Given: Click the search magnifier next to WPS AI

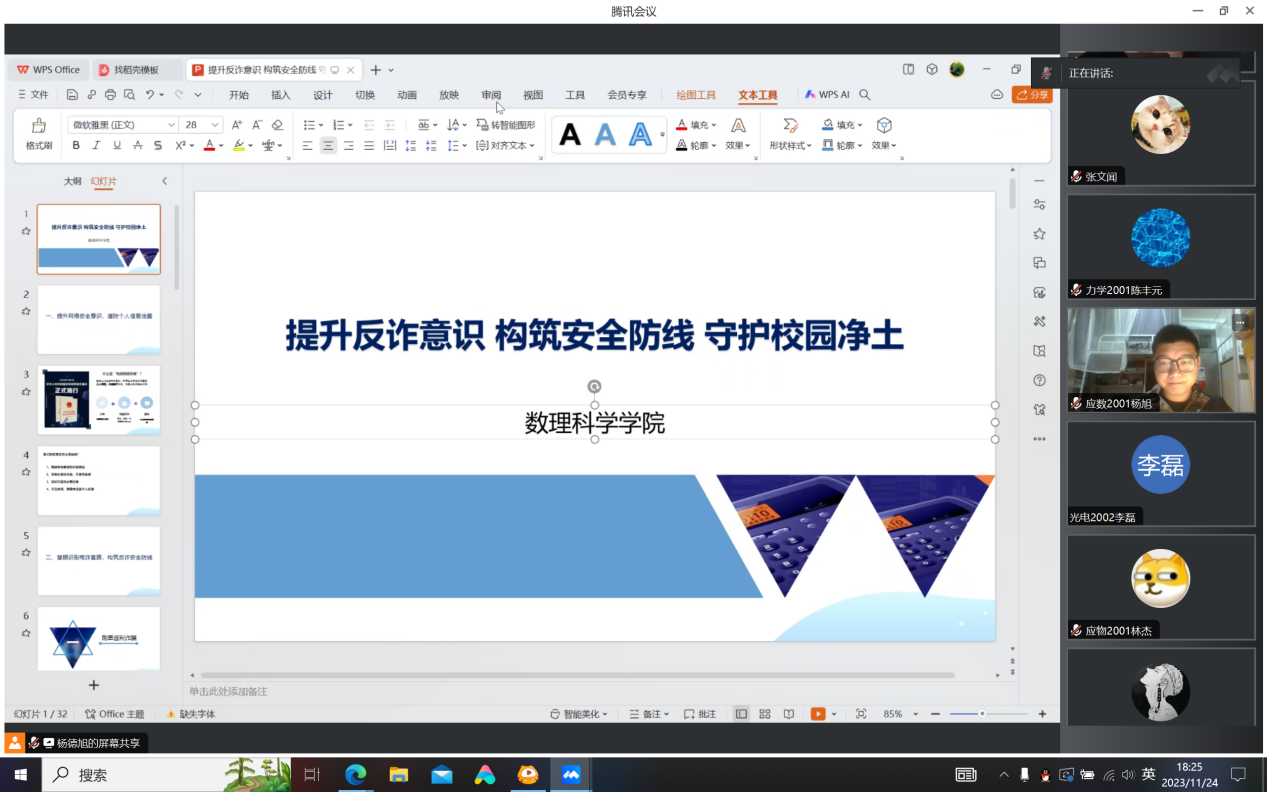Looking at the screenshot, I should tap(865, 95).
